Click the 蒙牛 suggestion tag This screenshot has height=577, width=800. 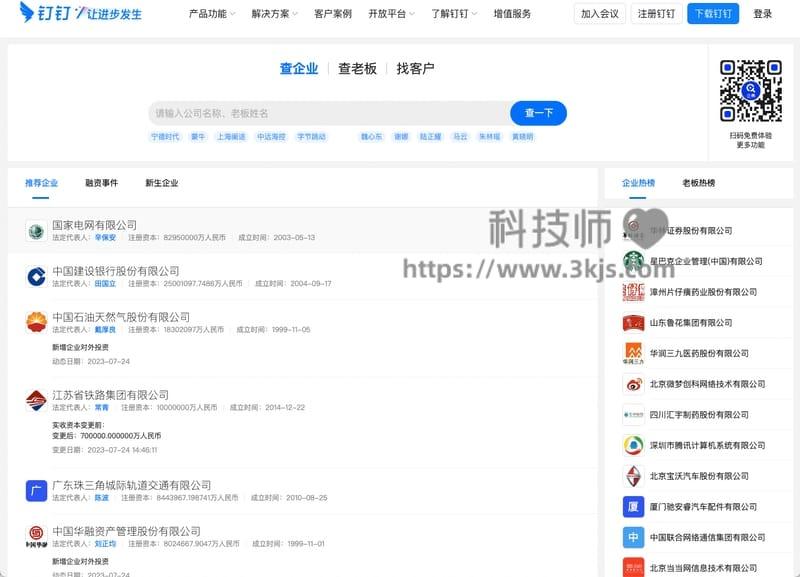click(198, 137)
